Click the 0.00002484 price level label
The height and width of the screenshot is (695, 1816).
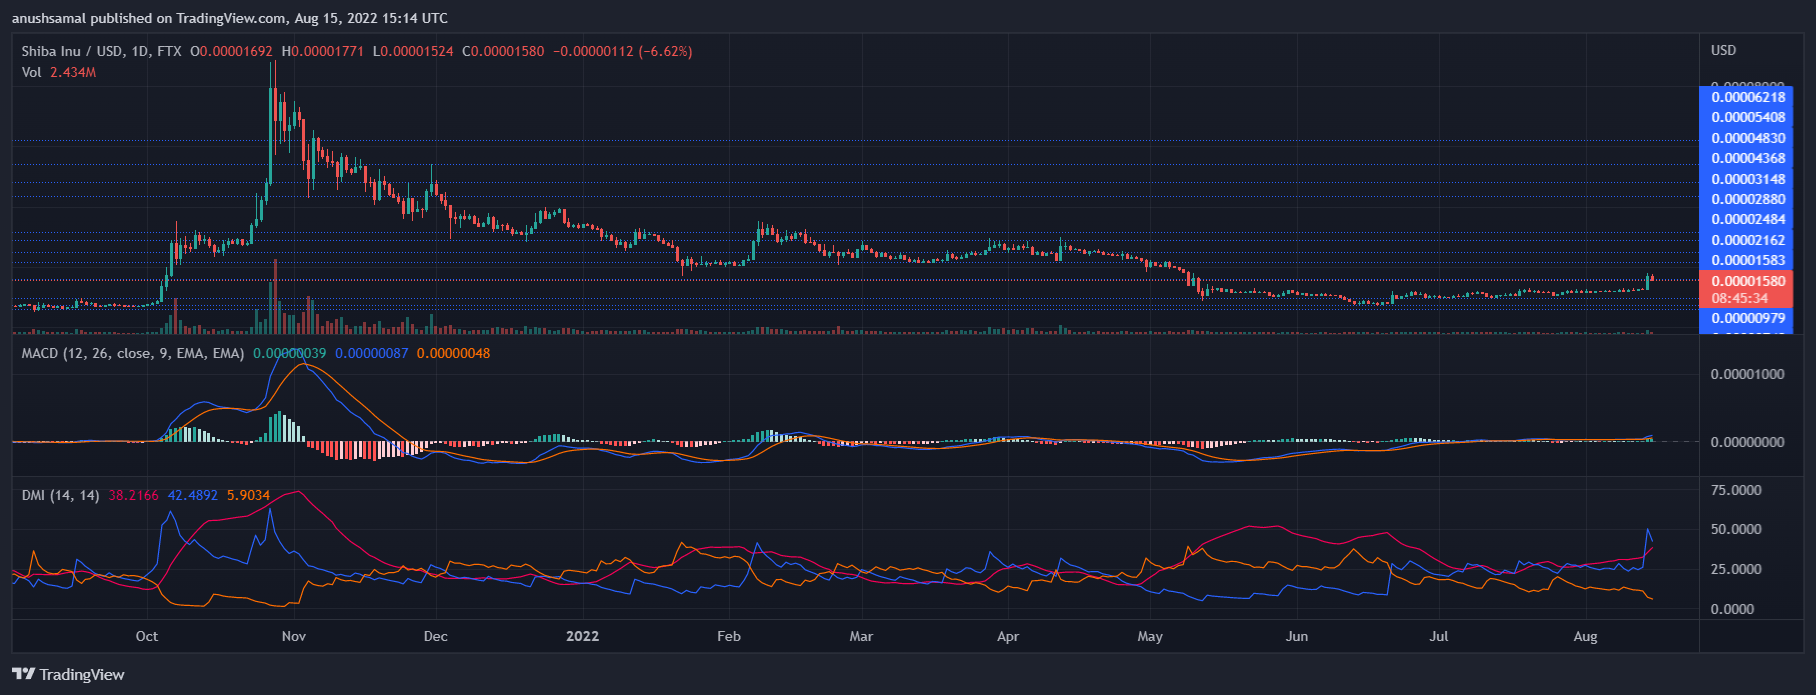click(1748, 219)
